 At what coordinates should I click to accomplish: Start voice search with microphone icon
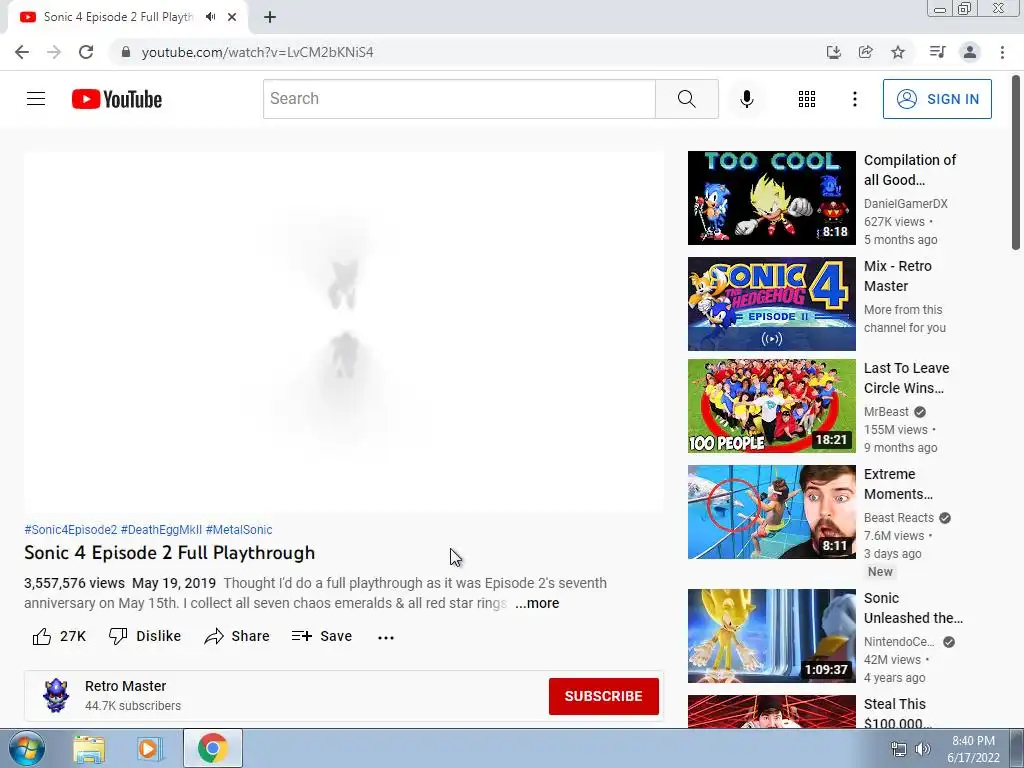pos(747,99)
